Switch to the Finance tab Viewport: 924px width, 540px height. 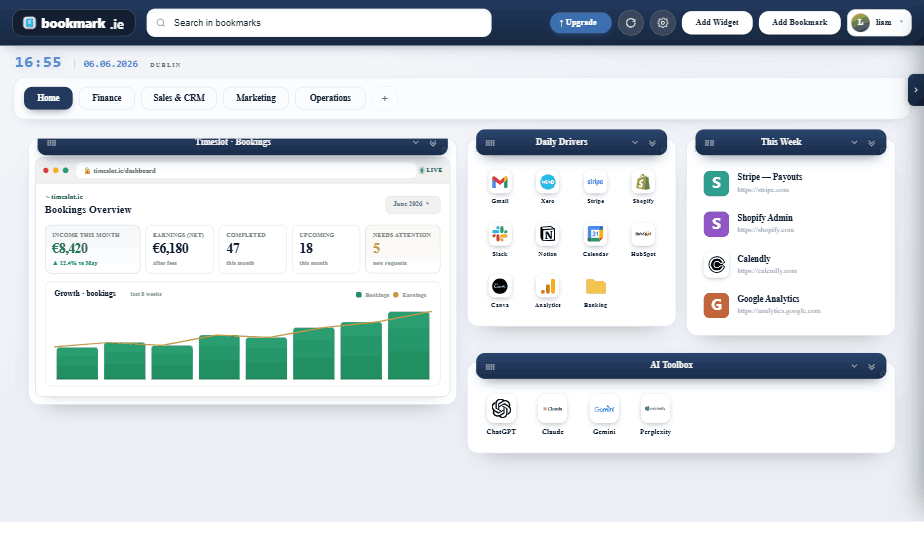pyautogui.click(x=107, y=98)
